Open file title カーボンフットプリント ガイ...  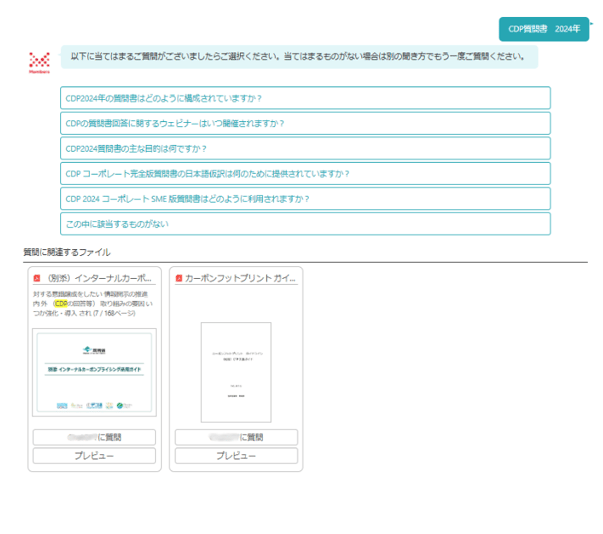pos(240,278)
